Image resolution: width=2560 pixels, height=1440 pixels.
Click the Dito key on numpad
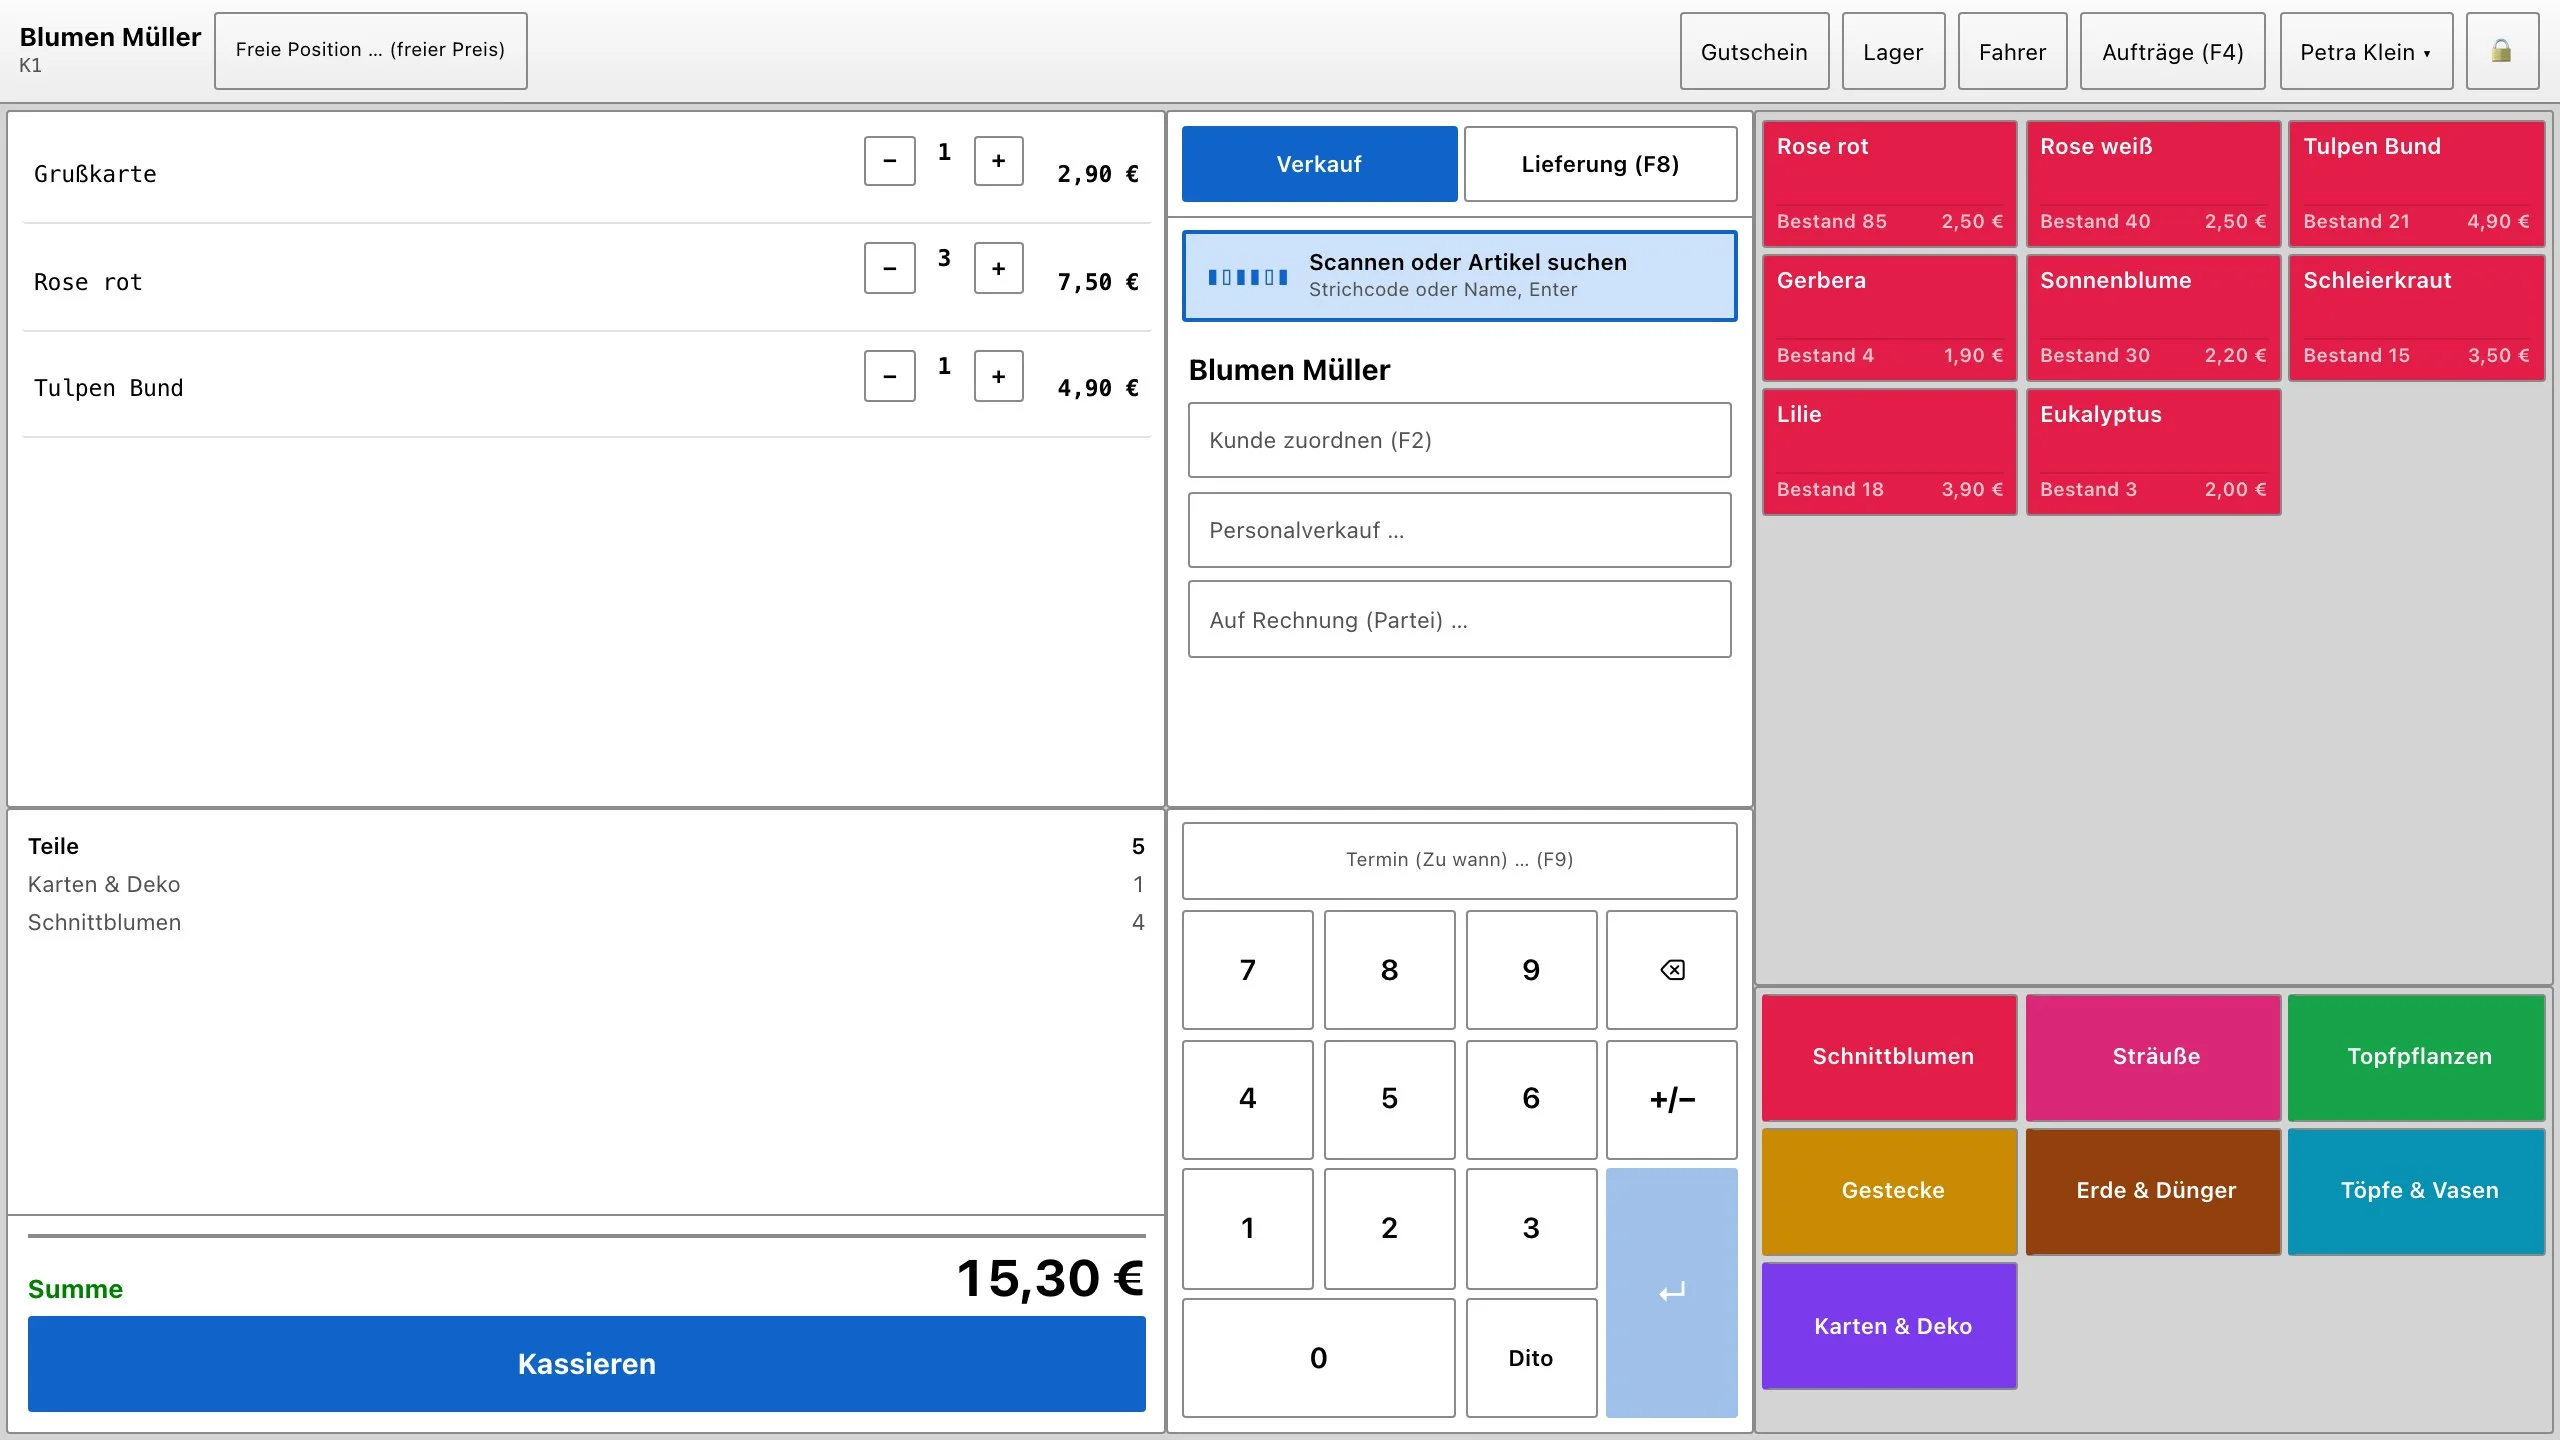click(x=1531, y=1358)
